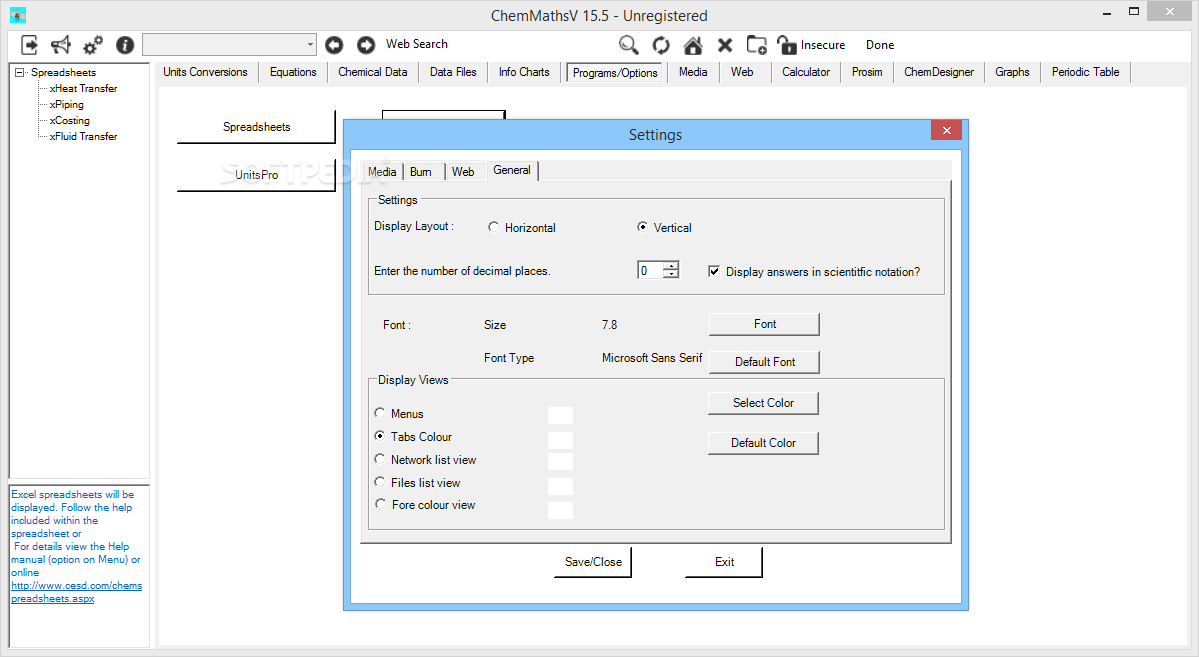Image resolution: width=1199 pixels, height=657 pixels.
Task: Switch to the Media settings tab
Action: [382, 172]
